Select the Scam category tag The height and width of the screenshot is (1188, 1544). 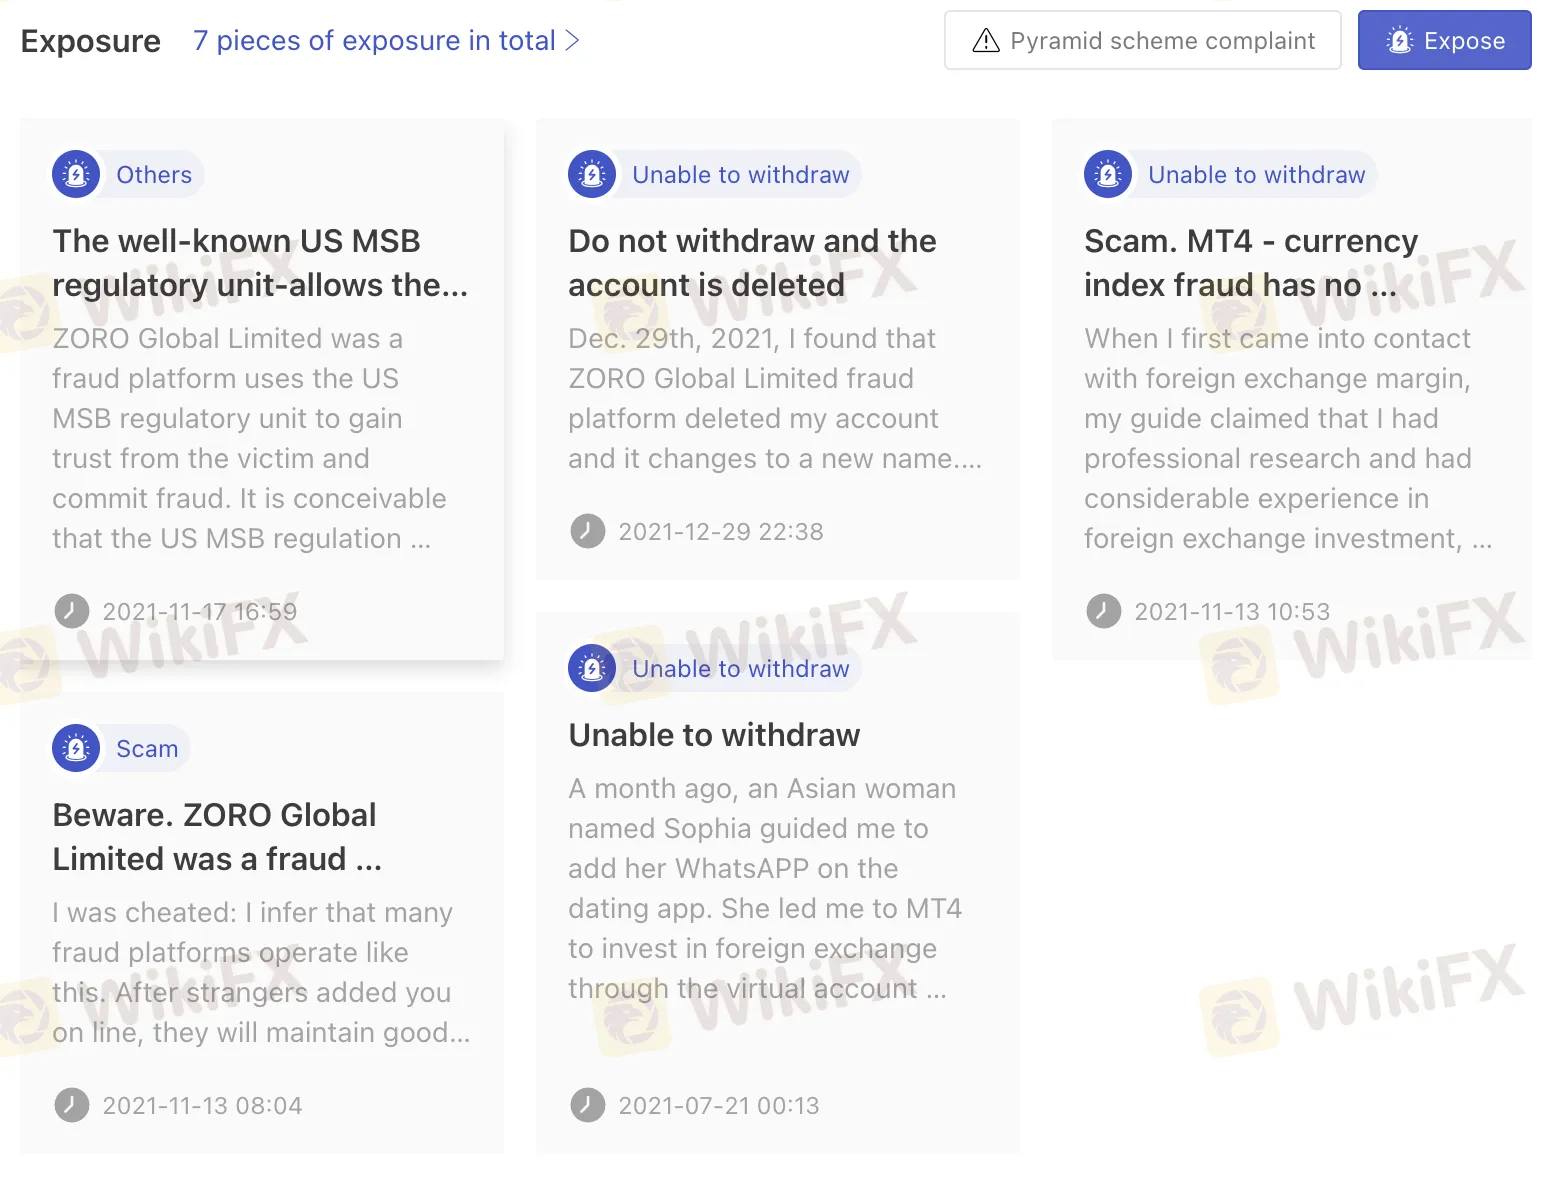tap(147, 749)
